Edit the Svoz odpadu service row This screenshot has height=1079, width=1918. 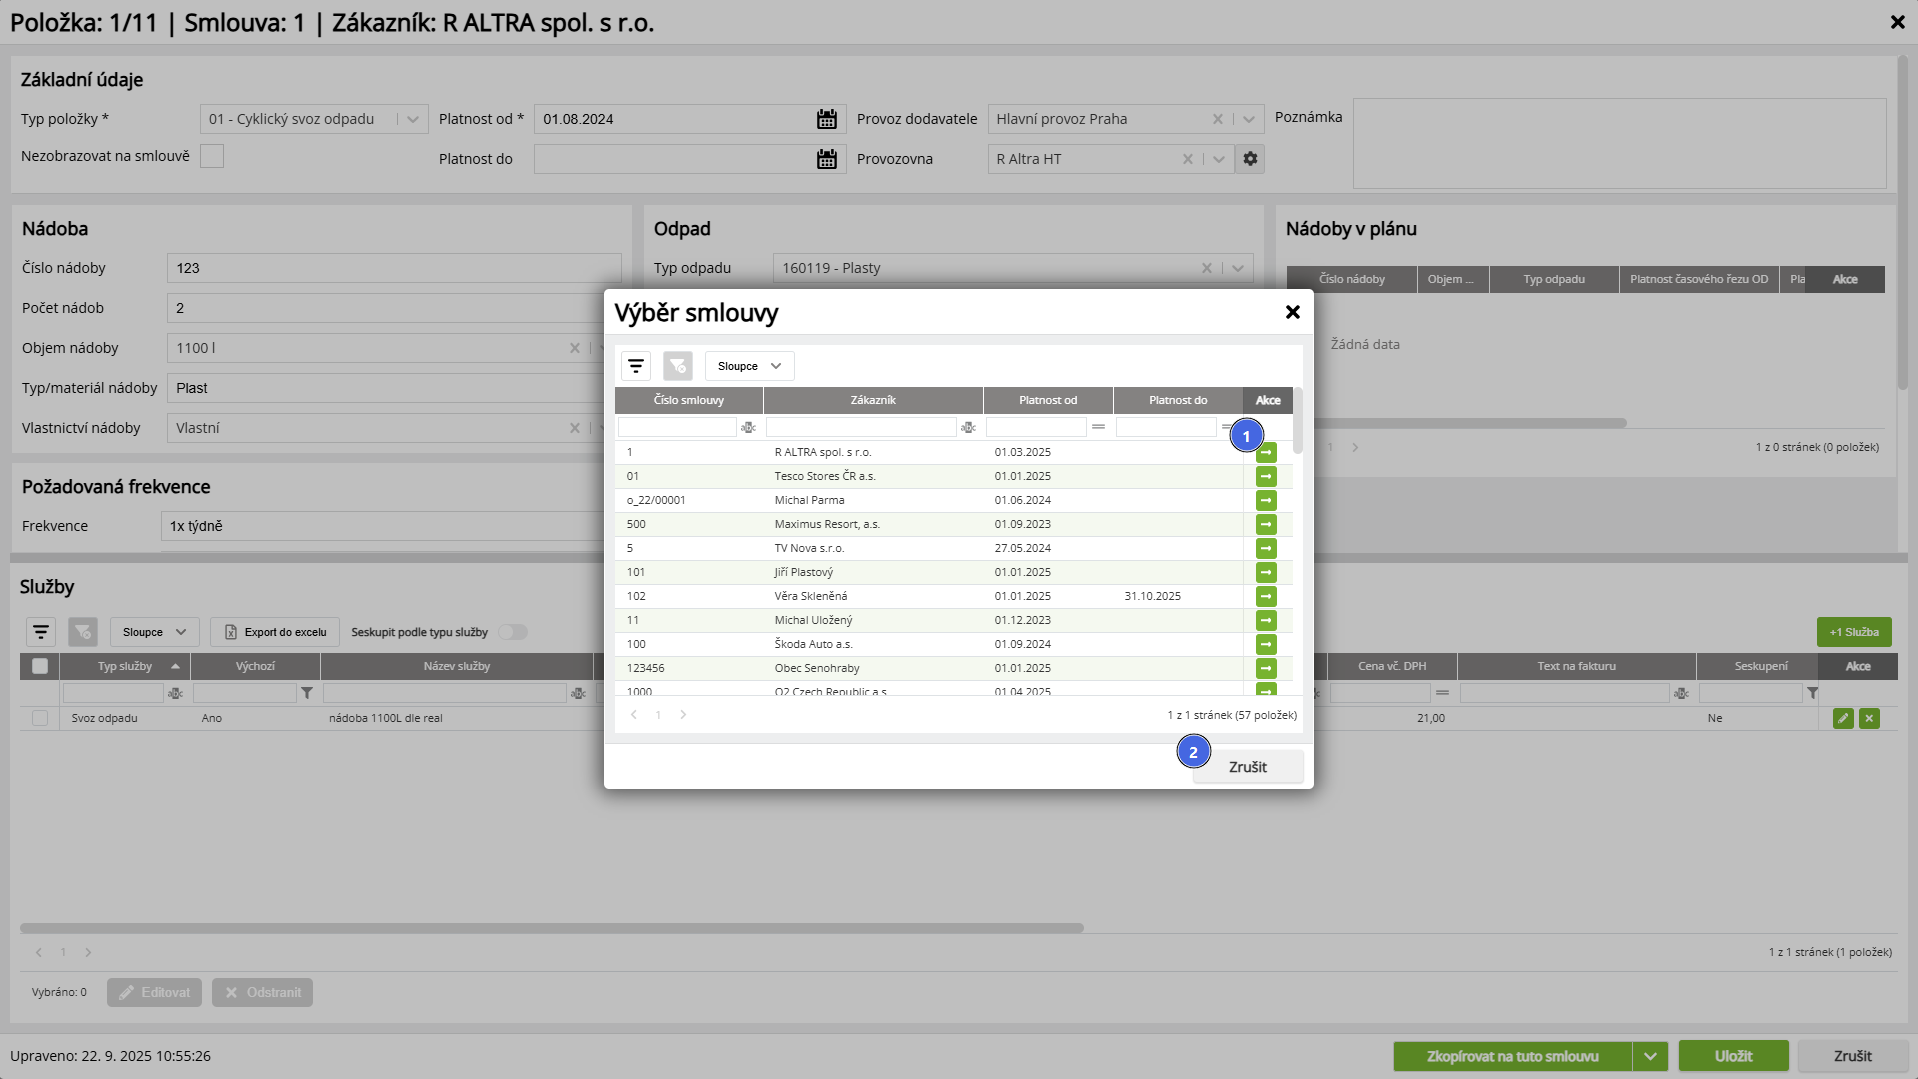(x=1843, y=718)
